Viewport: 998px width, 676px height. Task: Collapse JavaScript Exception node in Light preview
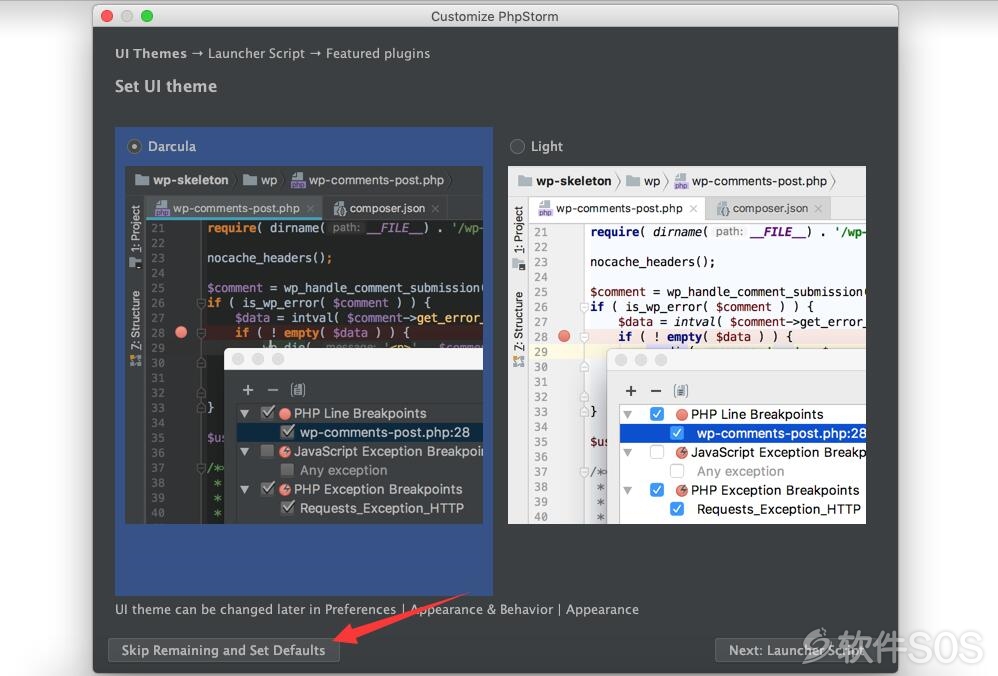pos(628,453)
